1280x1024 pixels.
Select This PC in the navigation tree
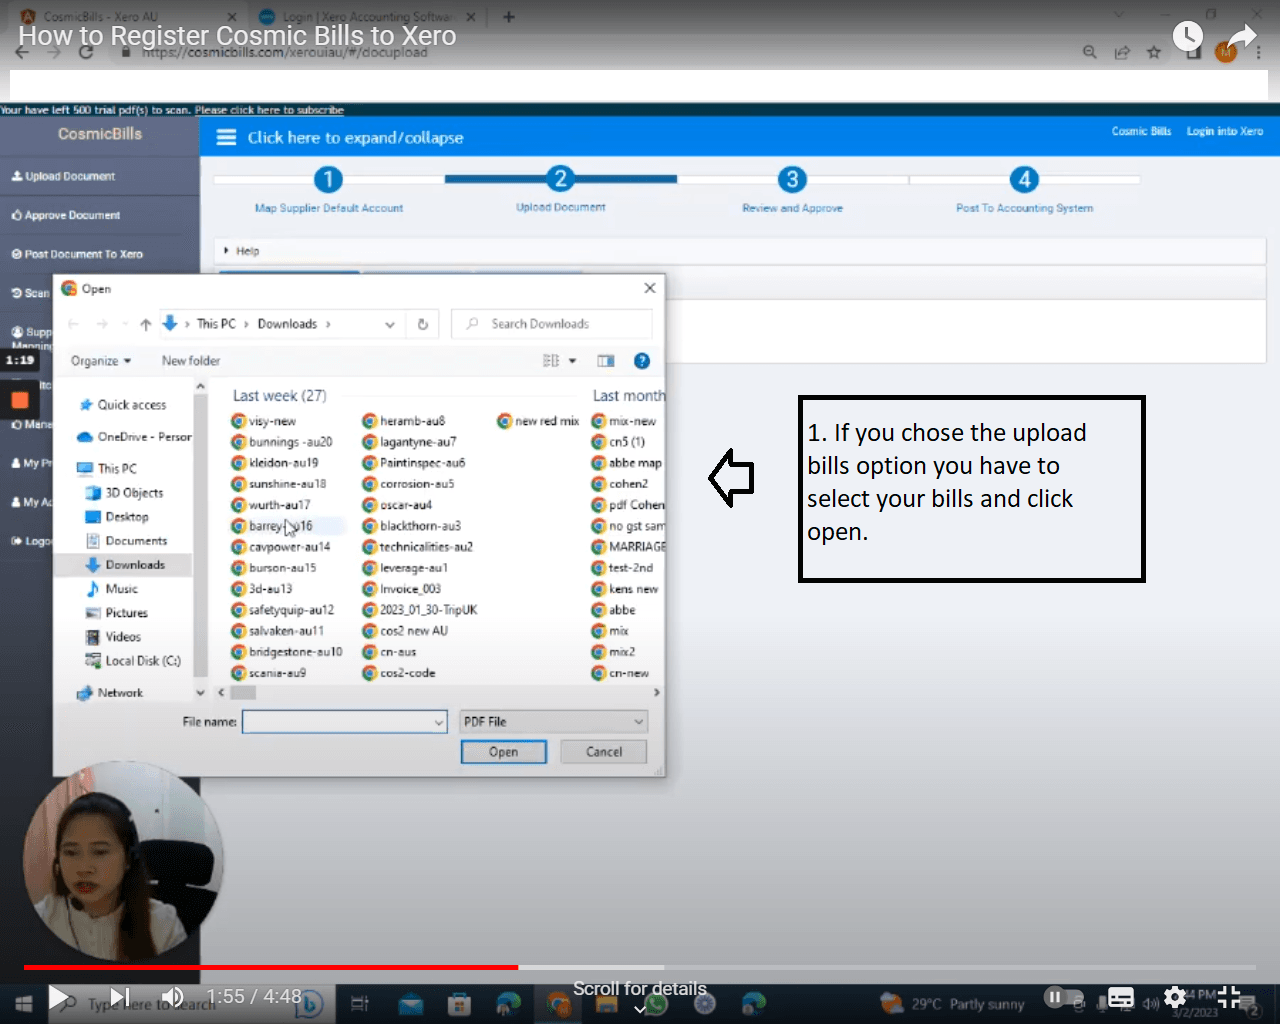coord(107,469)
